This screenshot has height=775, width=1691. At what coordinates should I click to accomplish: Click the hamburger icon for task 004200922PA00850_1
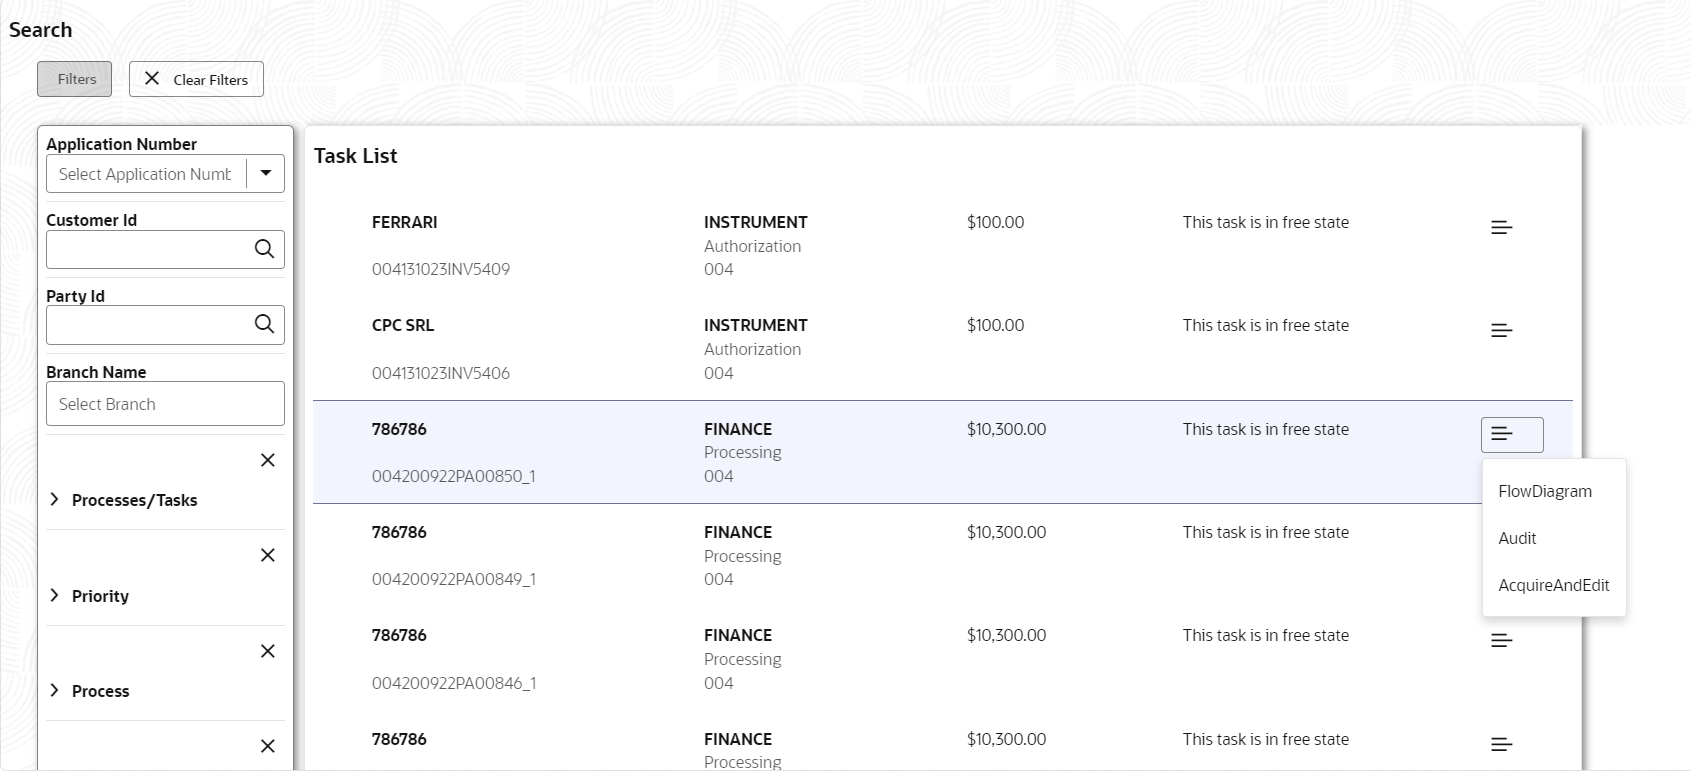(1511, 434)
